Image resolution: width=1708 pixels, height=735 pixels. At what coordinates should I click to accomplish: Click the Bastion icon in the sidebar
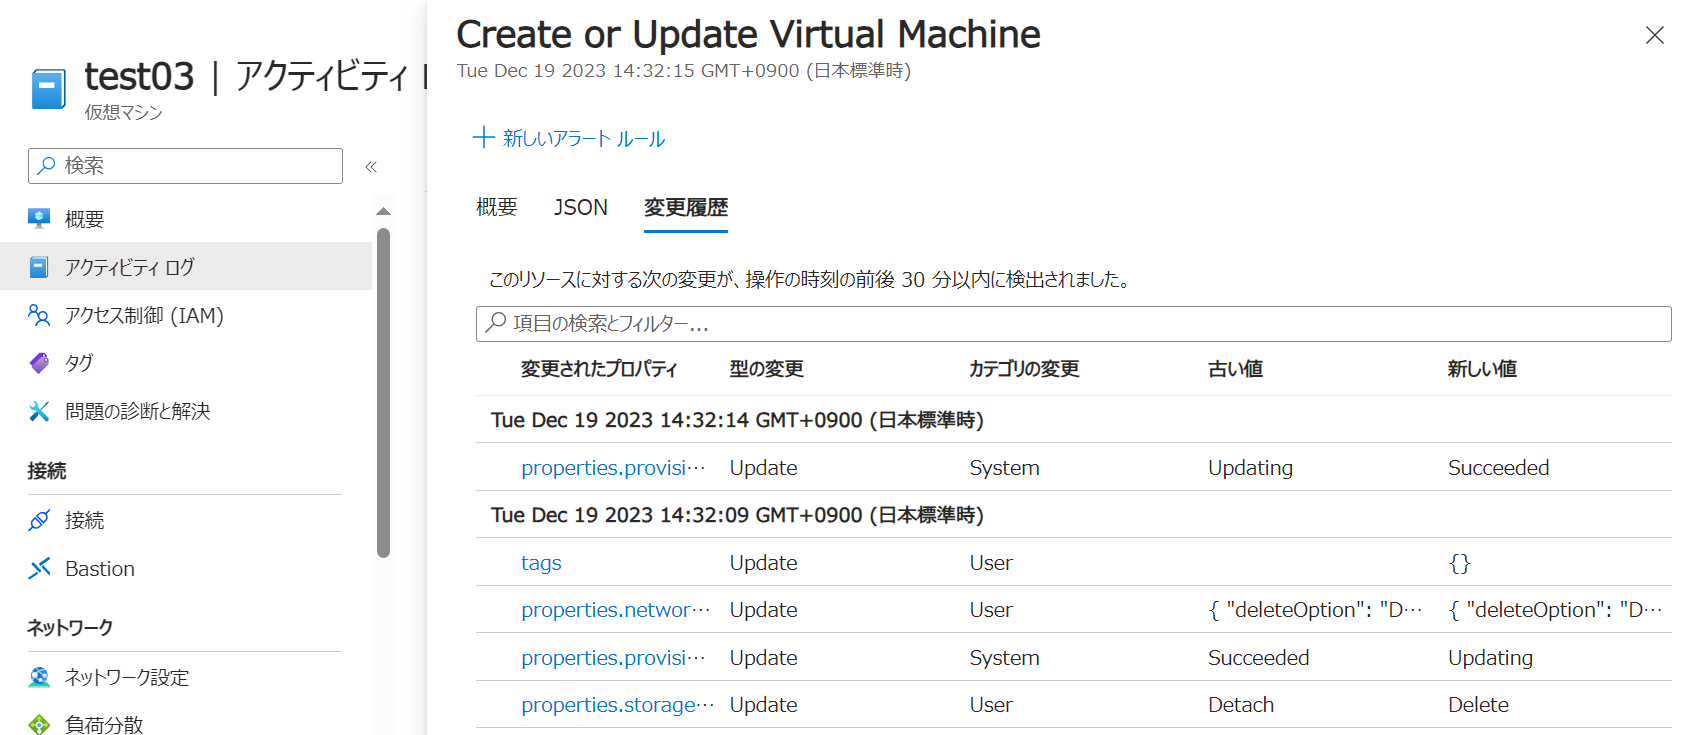tap(39, 568)
